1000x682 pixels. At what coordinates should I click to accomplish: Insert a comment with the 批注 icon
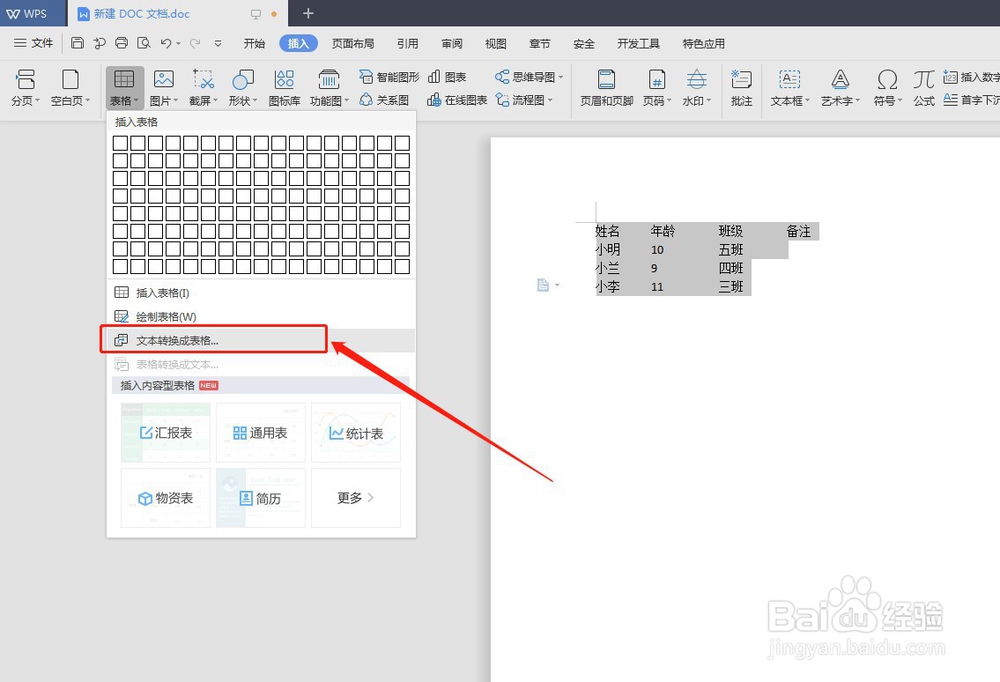(x=741, y=84)
